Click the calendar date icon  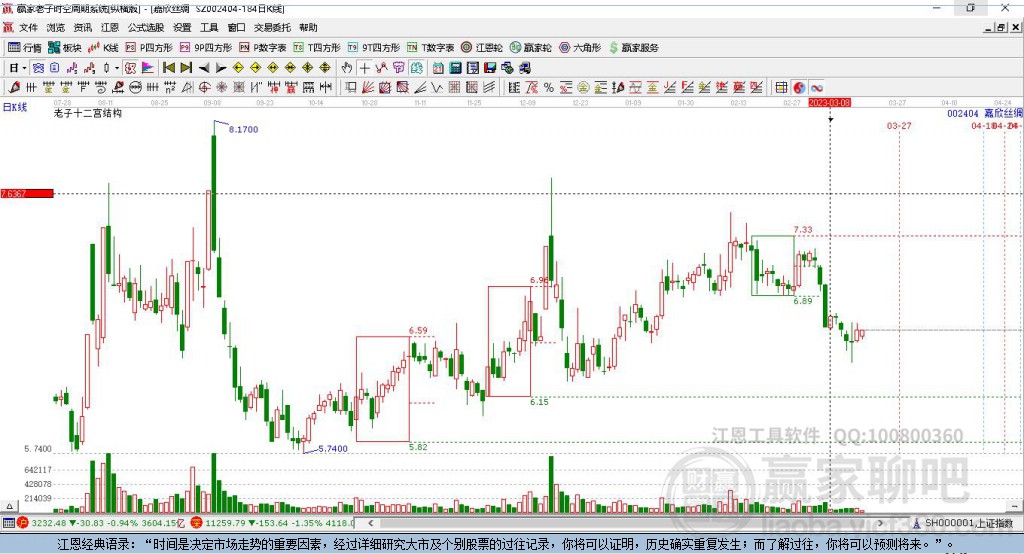tap(438, 68)
